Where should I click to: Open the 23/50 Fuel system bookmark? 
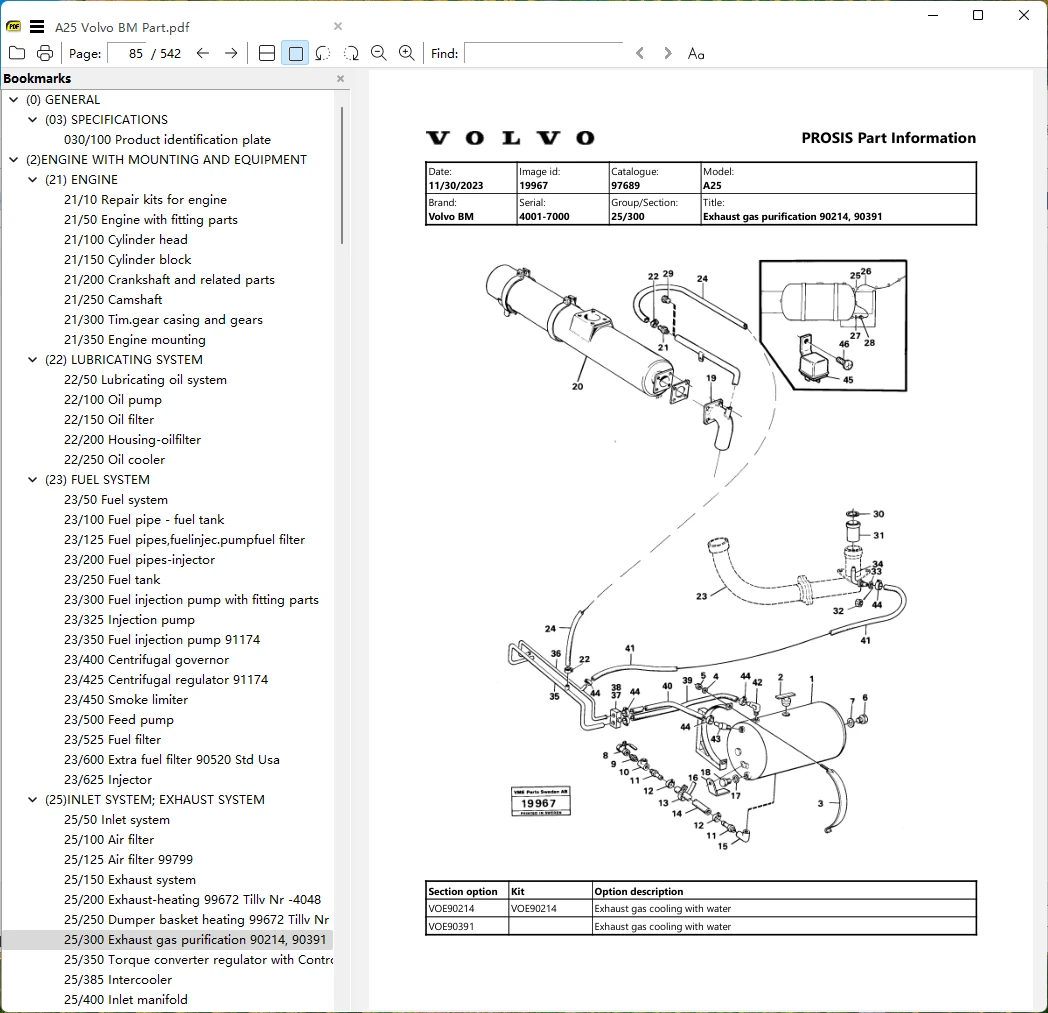(116, 500)
